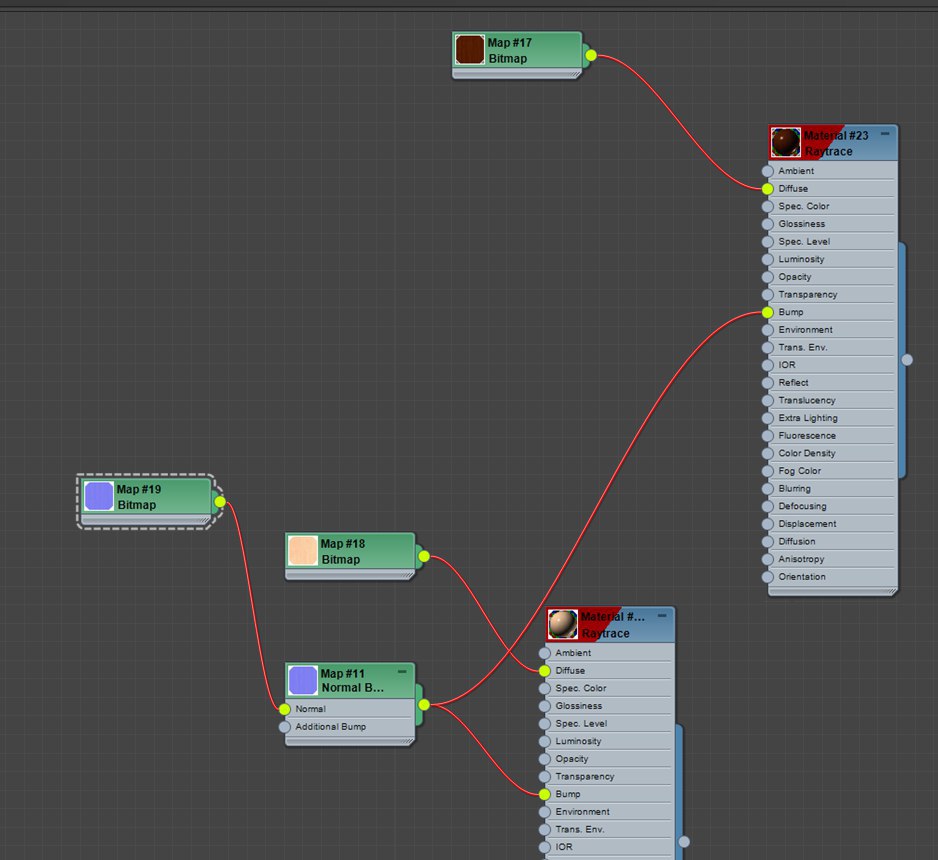The height and width of the screenshot is (860, 938).
Task: Click the Diffuse socket on Material #23
Action: [768, 189]
